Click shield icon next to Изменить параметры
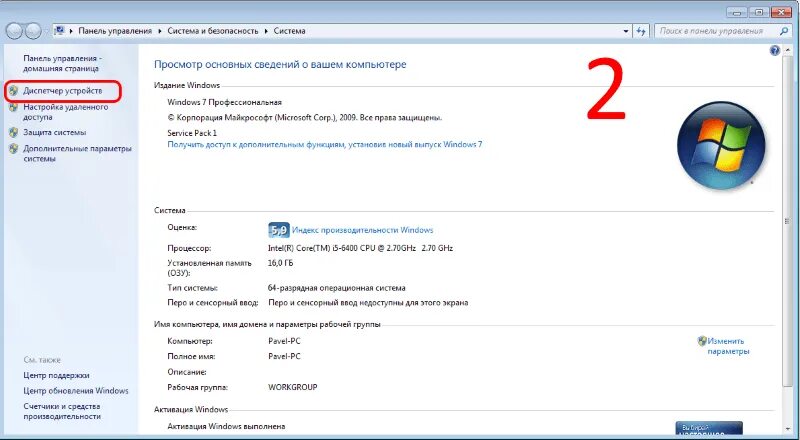800x440 pixels. (702, 341)
